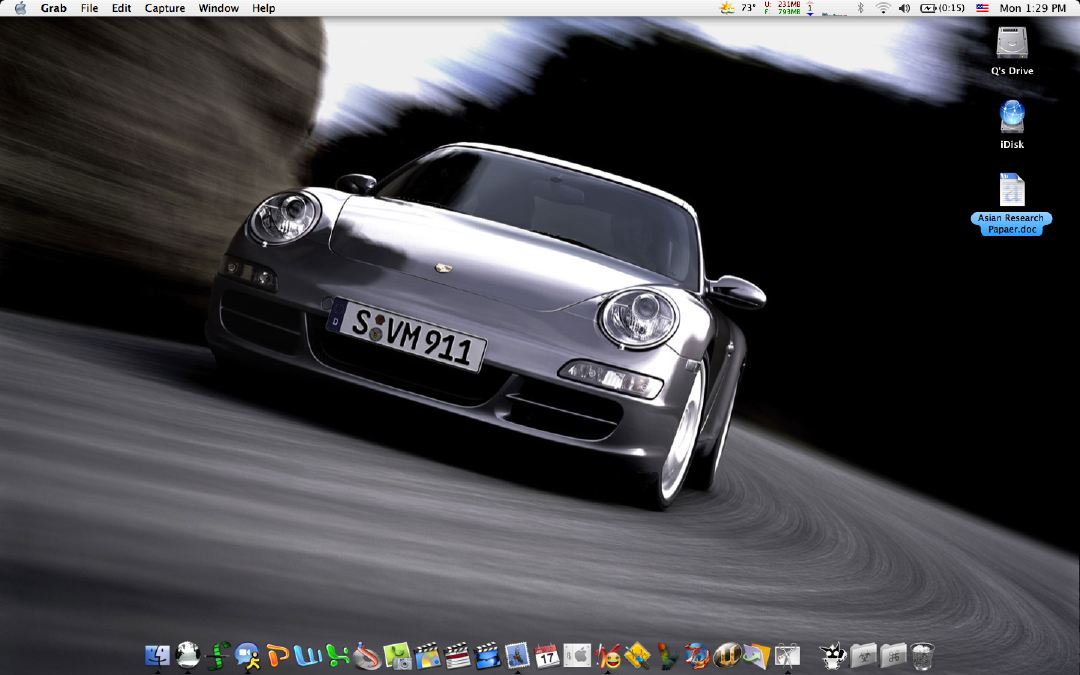Screen dimensions: 1080x675
Task: Open the Wi-Fi status menu
Action: pos(883,8)
